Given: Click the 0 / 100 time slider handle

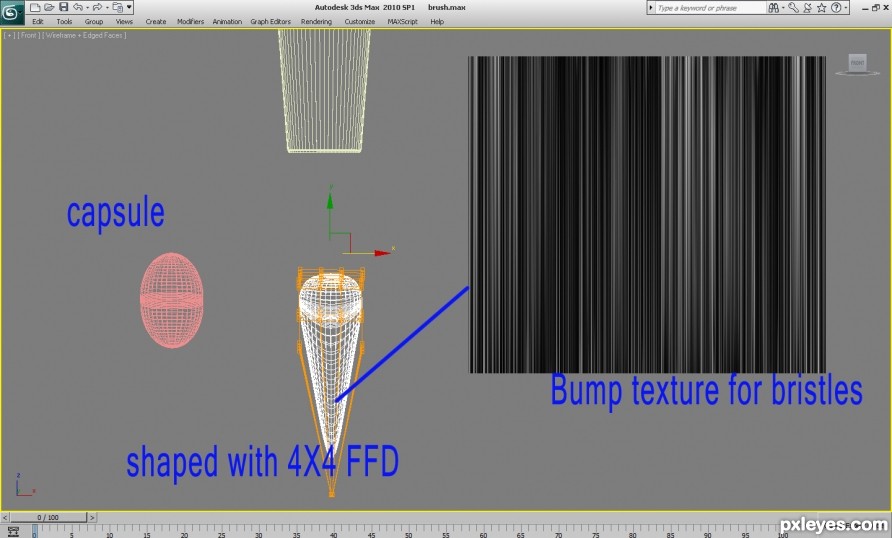Looking at the screenshot, I should (48, 518).
